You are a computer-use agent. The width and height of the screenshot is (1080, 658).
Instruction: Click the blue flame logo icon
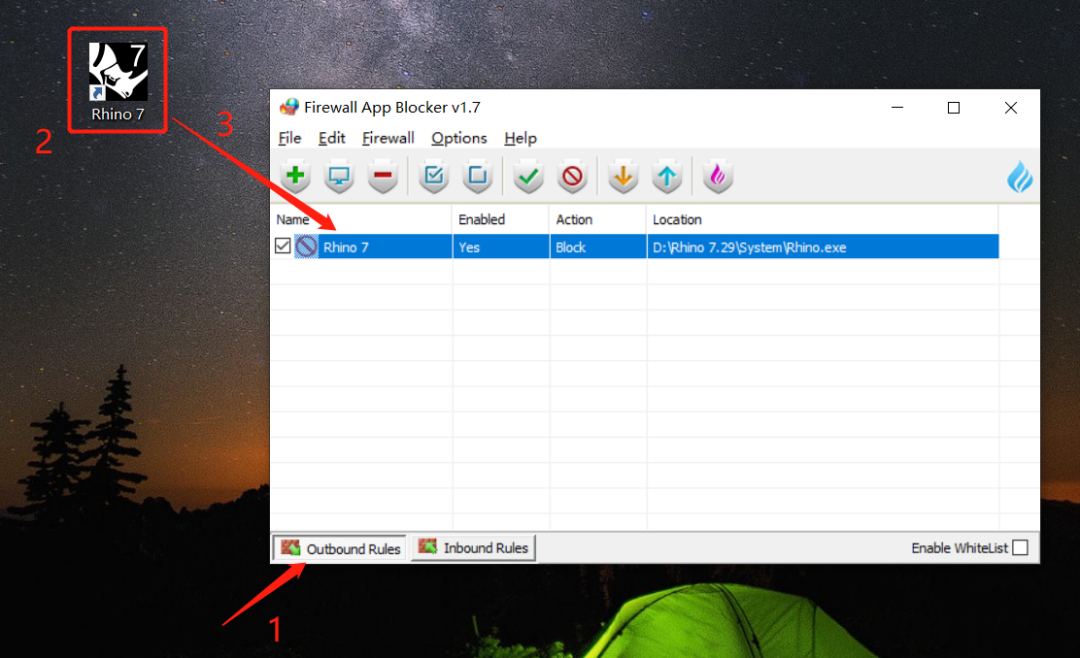click(1019, 177)
